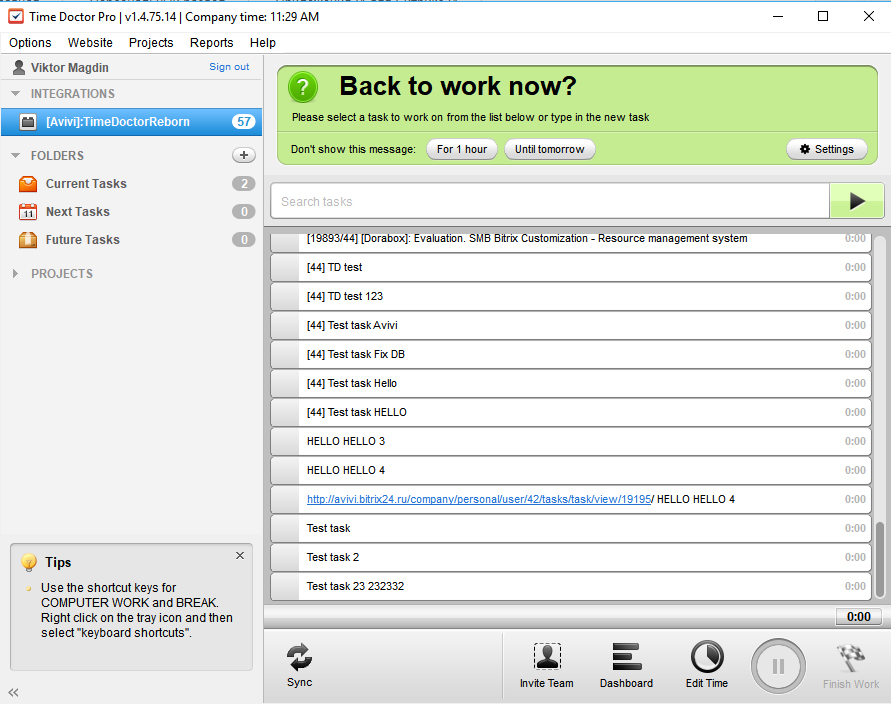Click the Sync icon
Viewport: 891px width, 704px height.
(x=299, y=657)
